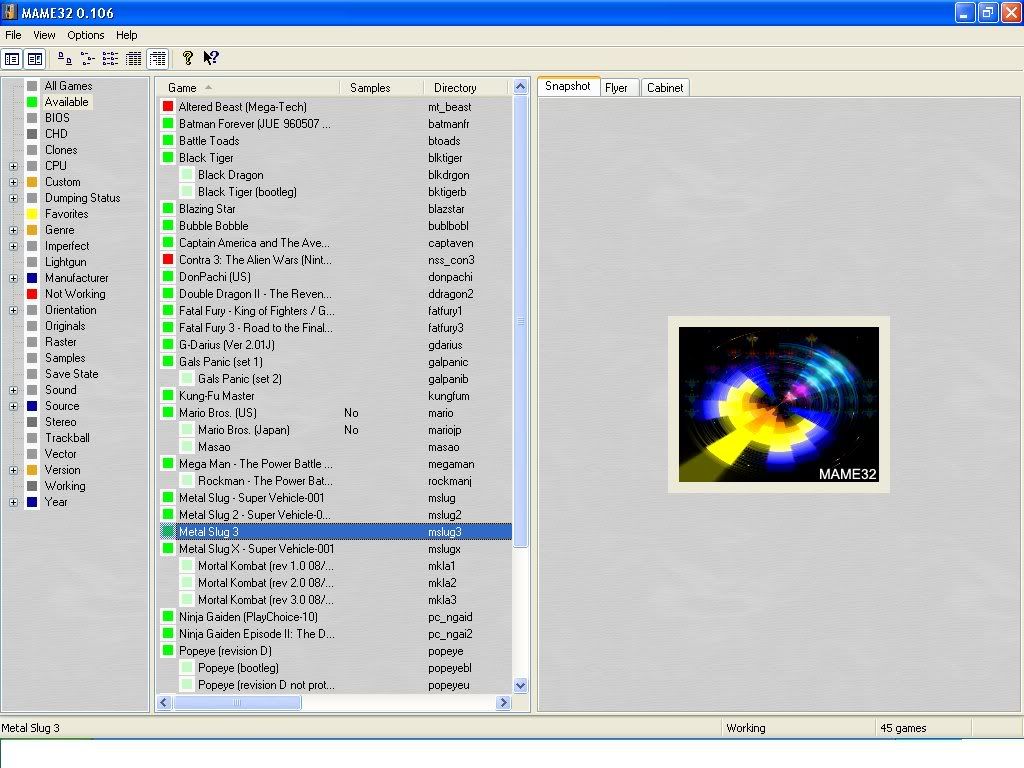
Task: Switch to the Cabinet tab
Action: (665, 88)
